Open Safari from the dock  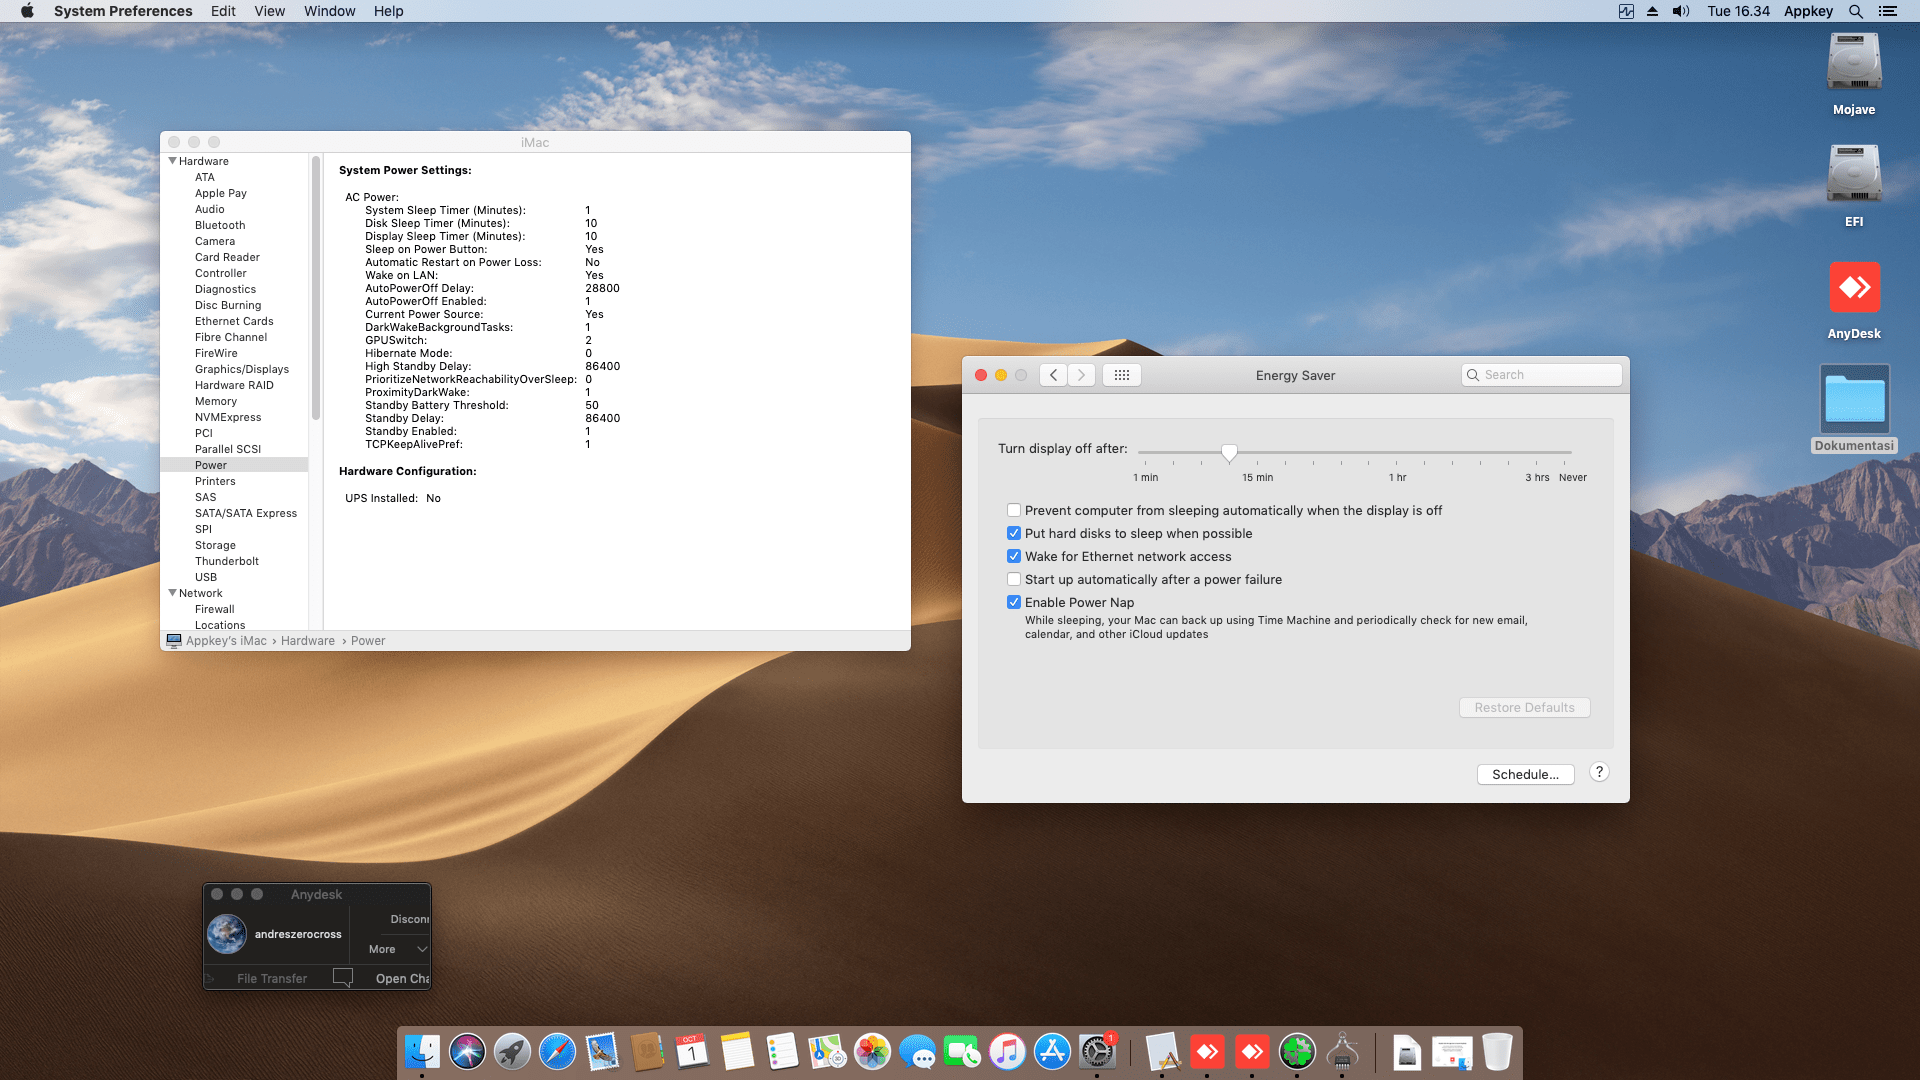[x=557, y=1052]
